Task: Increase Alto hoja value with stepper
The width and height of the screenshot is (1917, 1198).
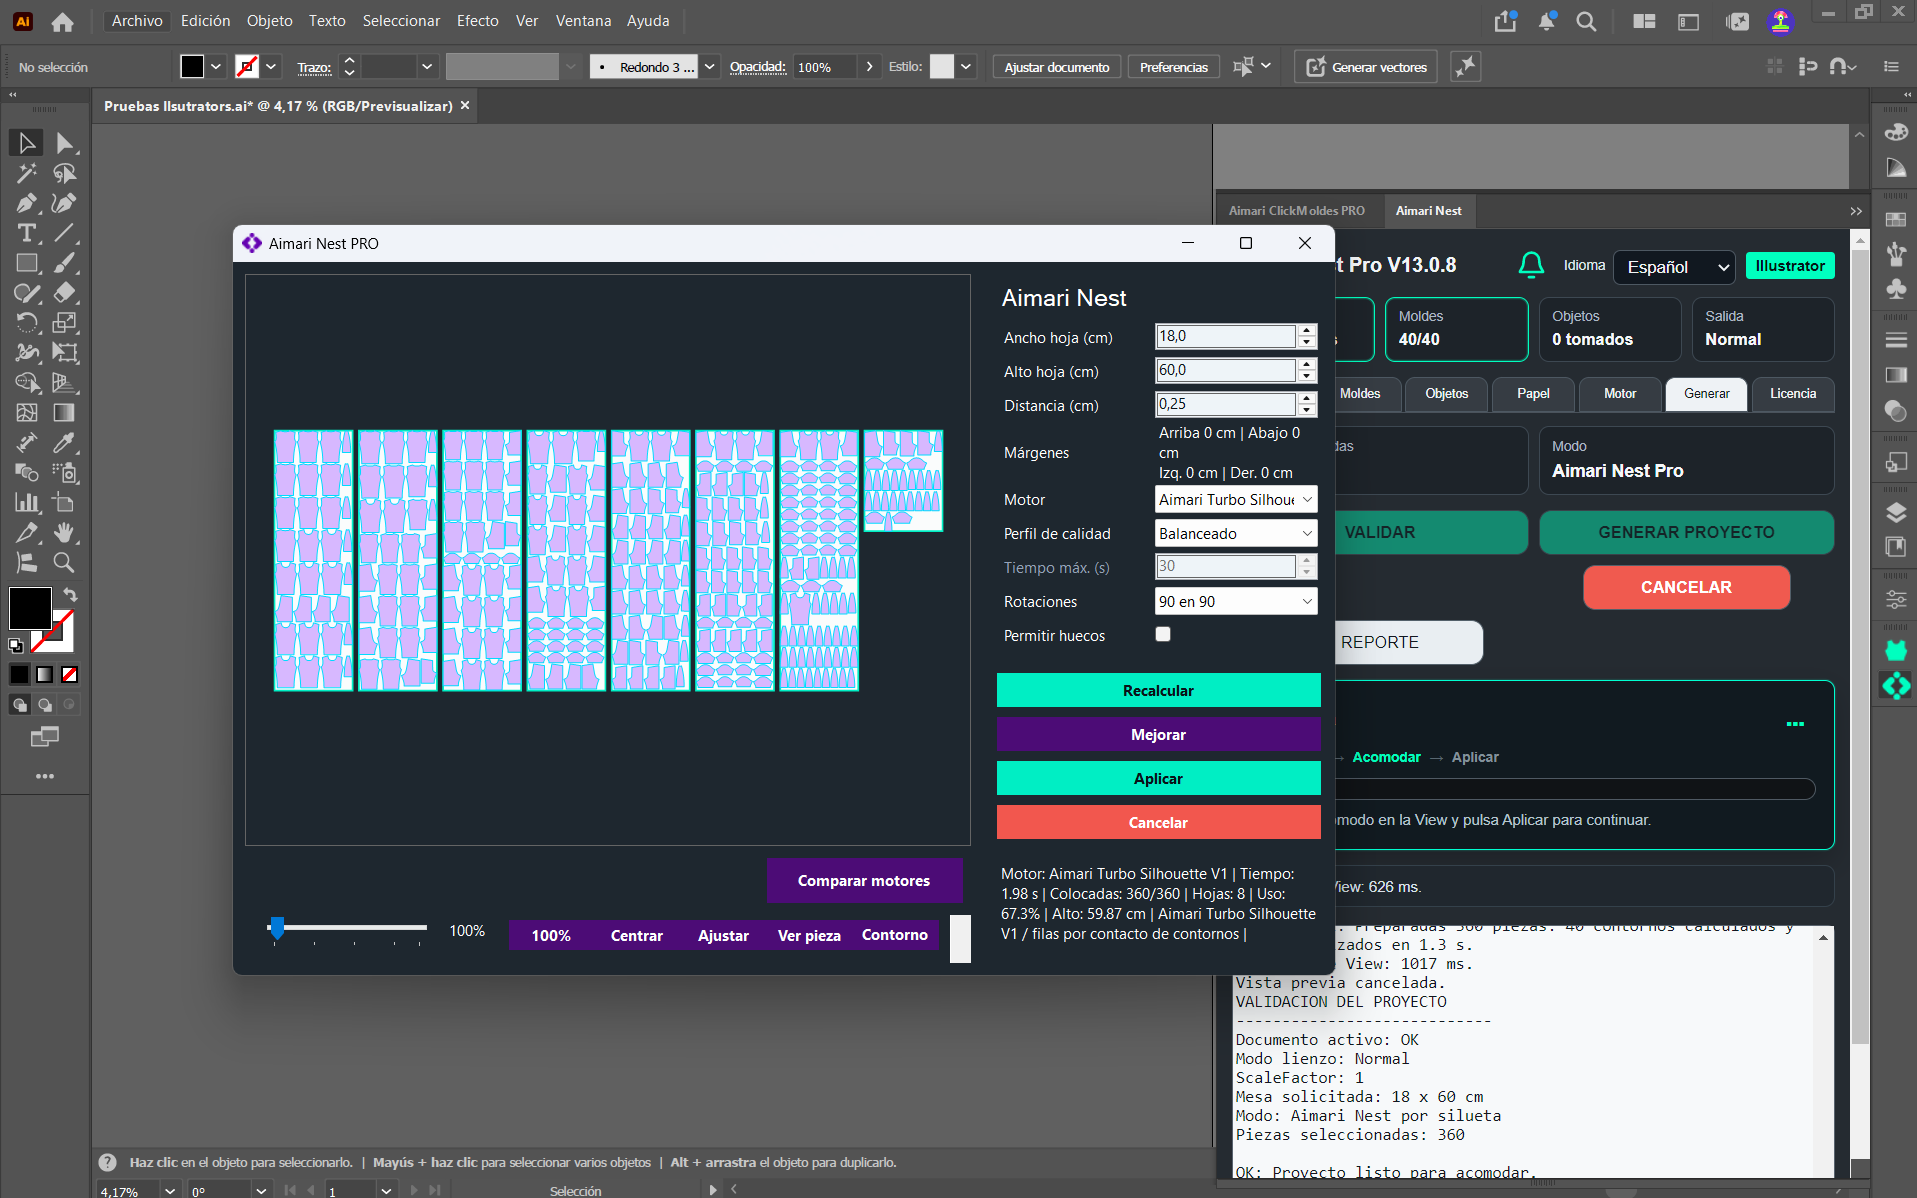Action: [1307, 364]
